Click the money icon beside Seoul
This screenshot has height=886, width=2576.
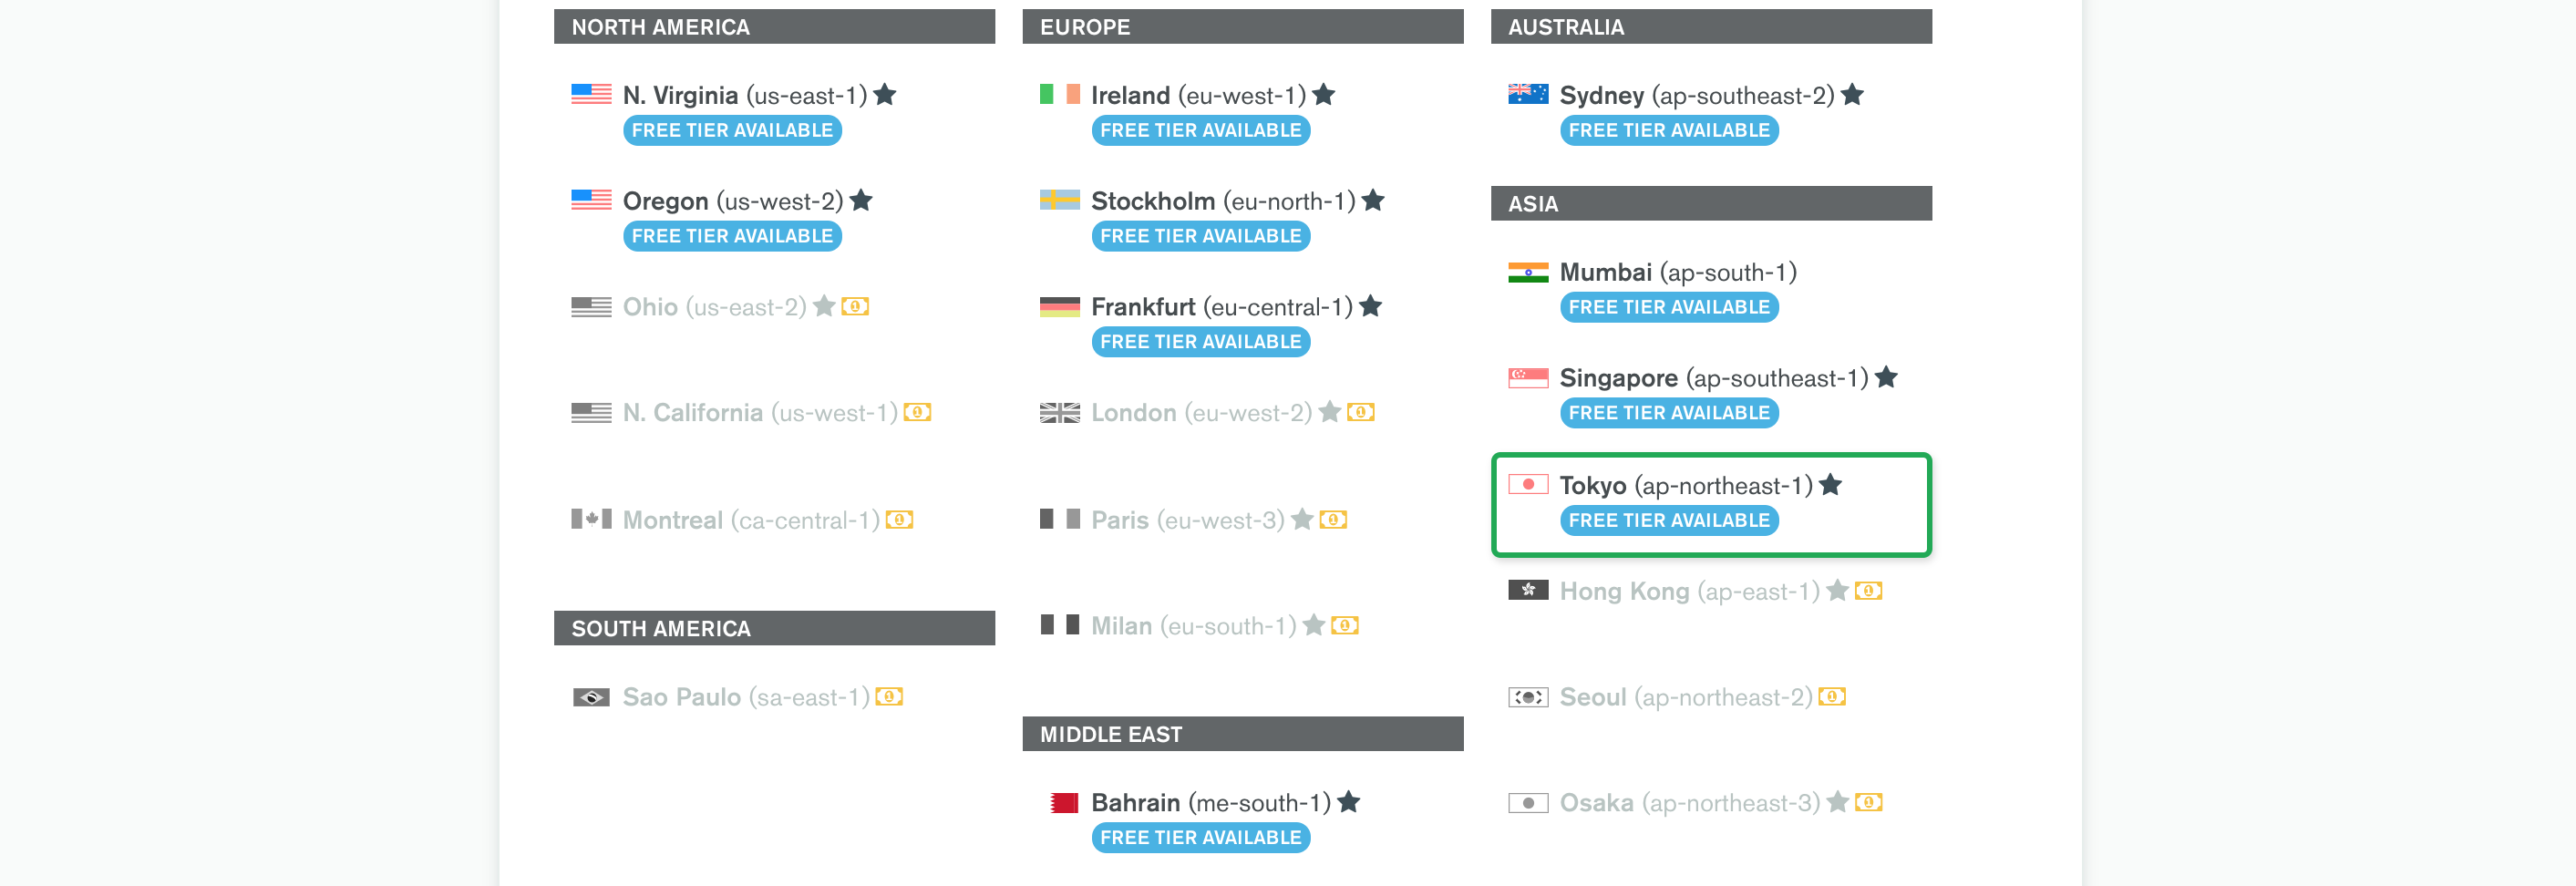[1832, 696]
